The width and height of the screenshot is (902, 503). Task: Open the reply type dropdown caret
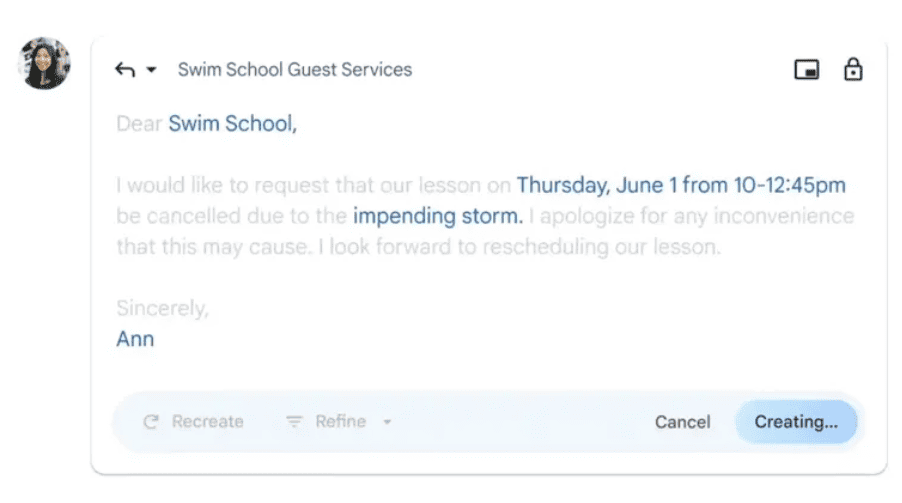click(151, 70)
